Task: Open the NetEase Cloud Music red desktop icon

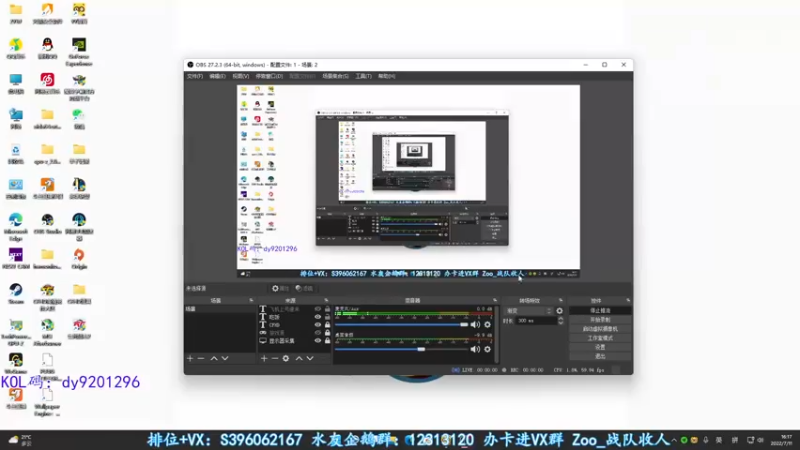Action: tap(47, 84)
